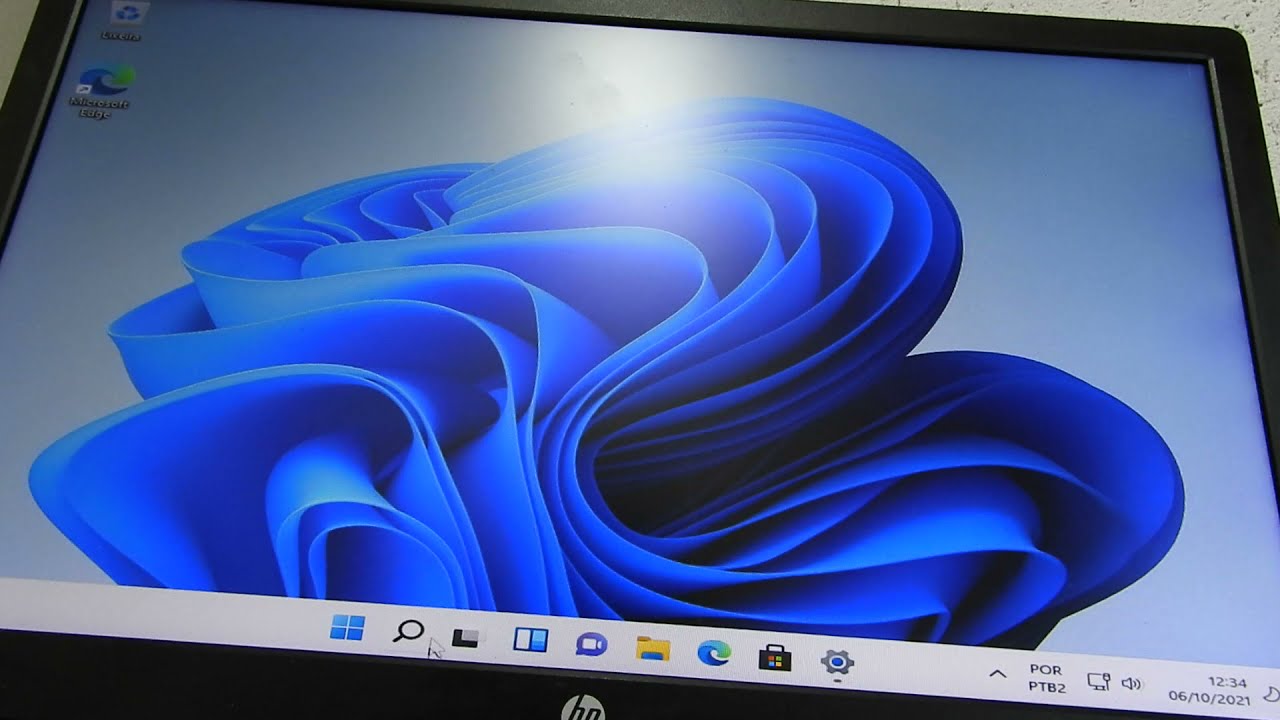1280x720 pixels.
Task: Open Microsoft Store from taskbar
Action: coord(775,657)
